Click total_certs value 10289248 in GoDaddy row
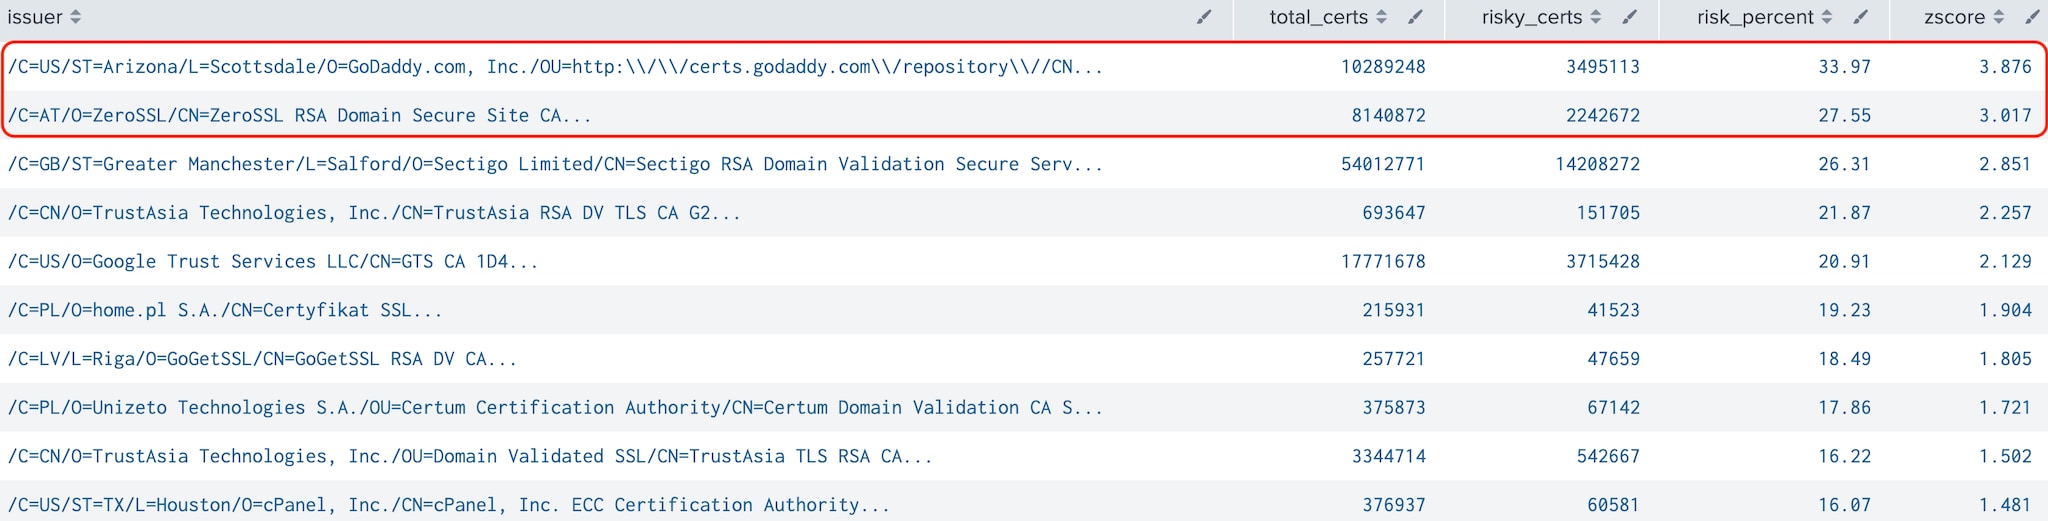 (1383, 67)
